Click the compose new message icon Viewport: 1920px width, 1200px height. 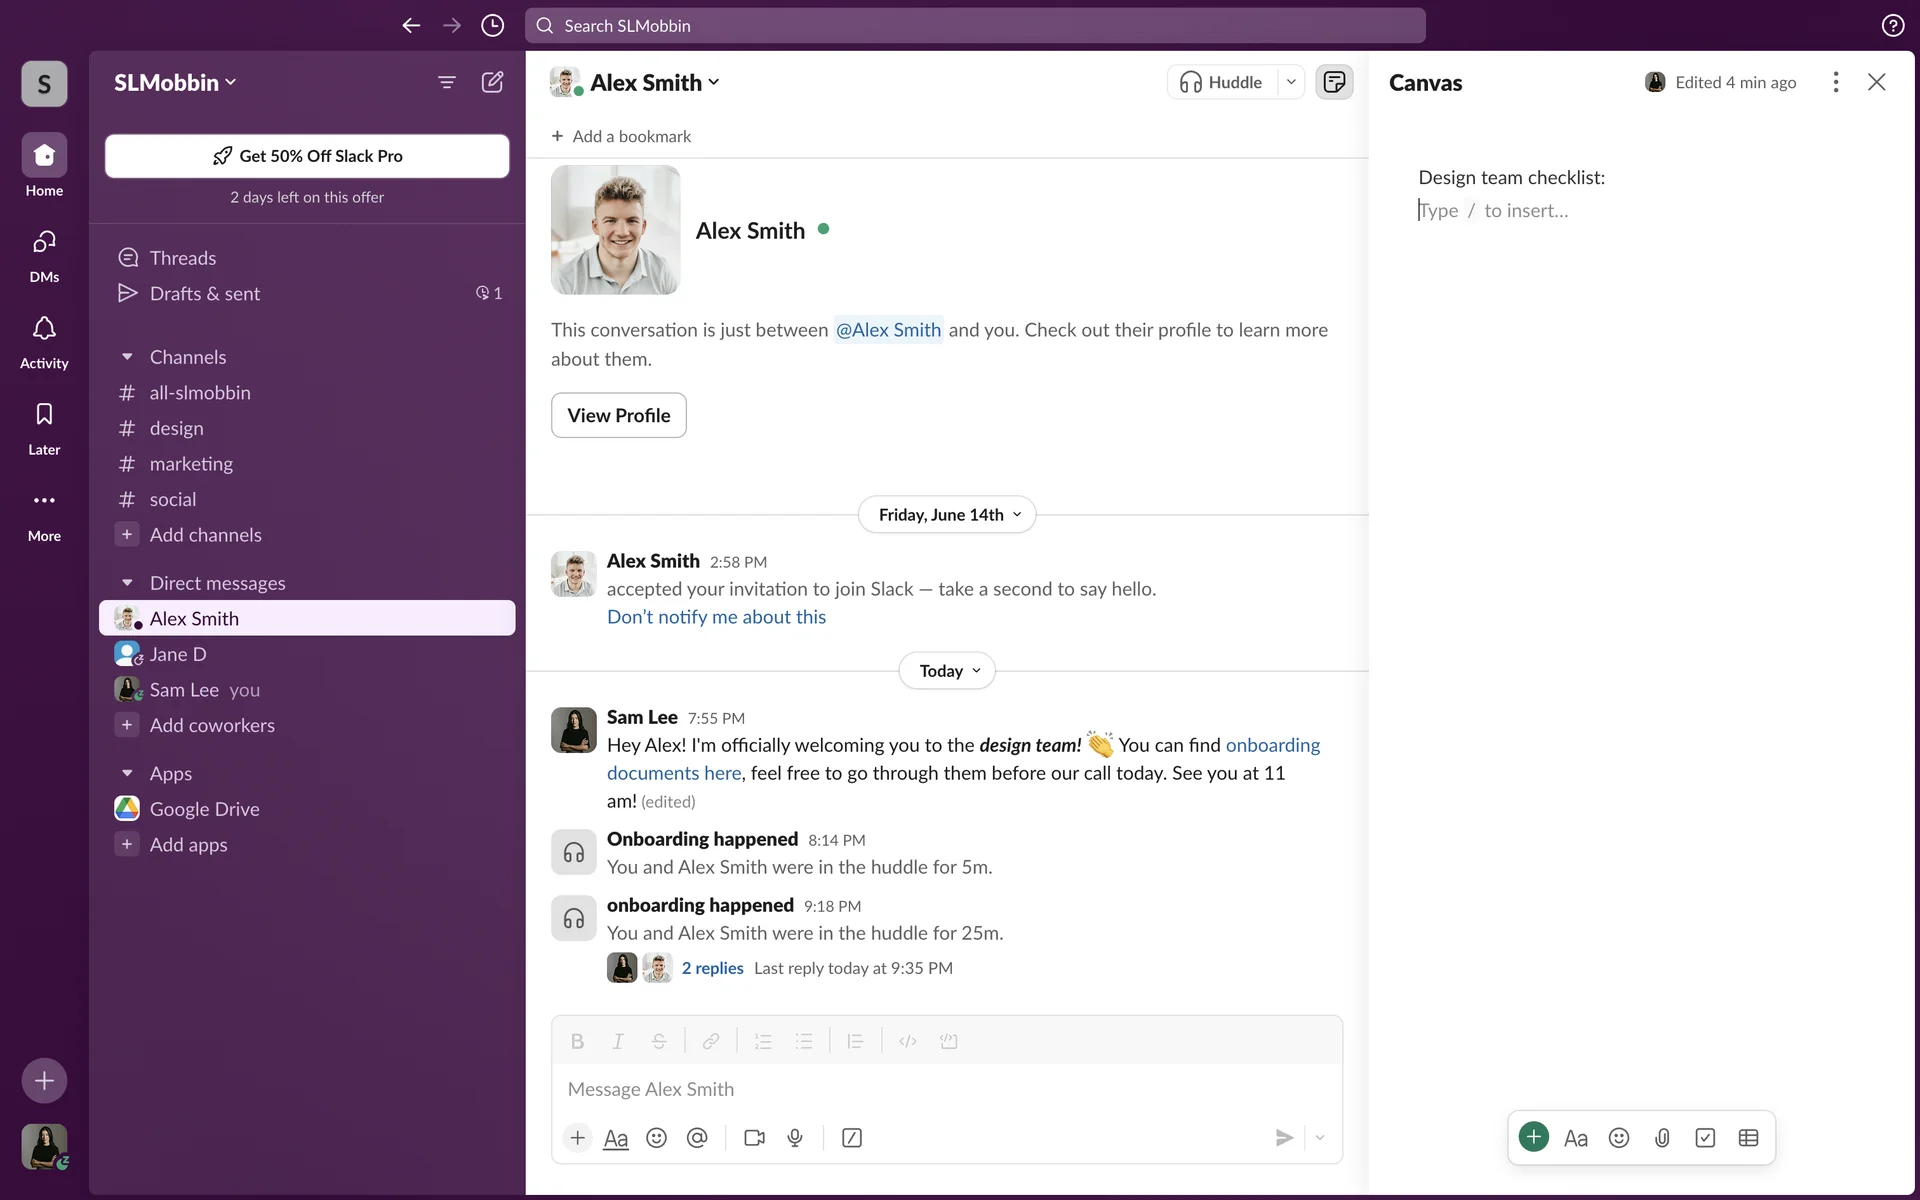pos(492,82)
